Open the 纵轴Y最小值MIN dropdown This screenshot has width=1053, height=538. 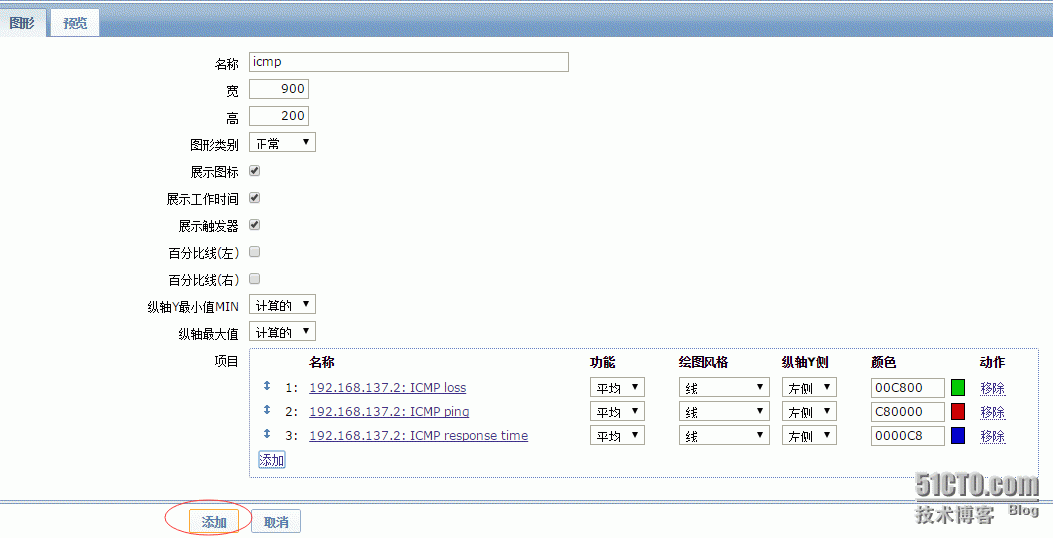point(282,305)
